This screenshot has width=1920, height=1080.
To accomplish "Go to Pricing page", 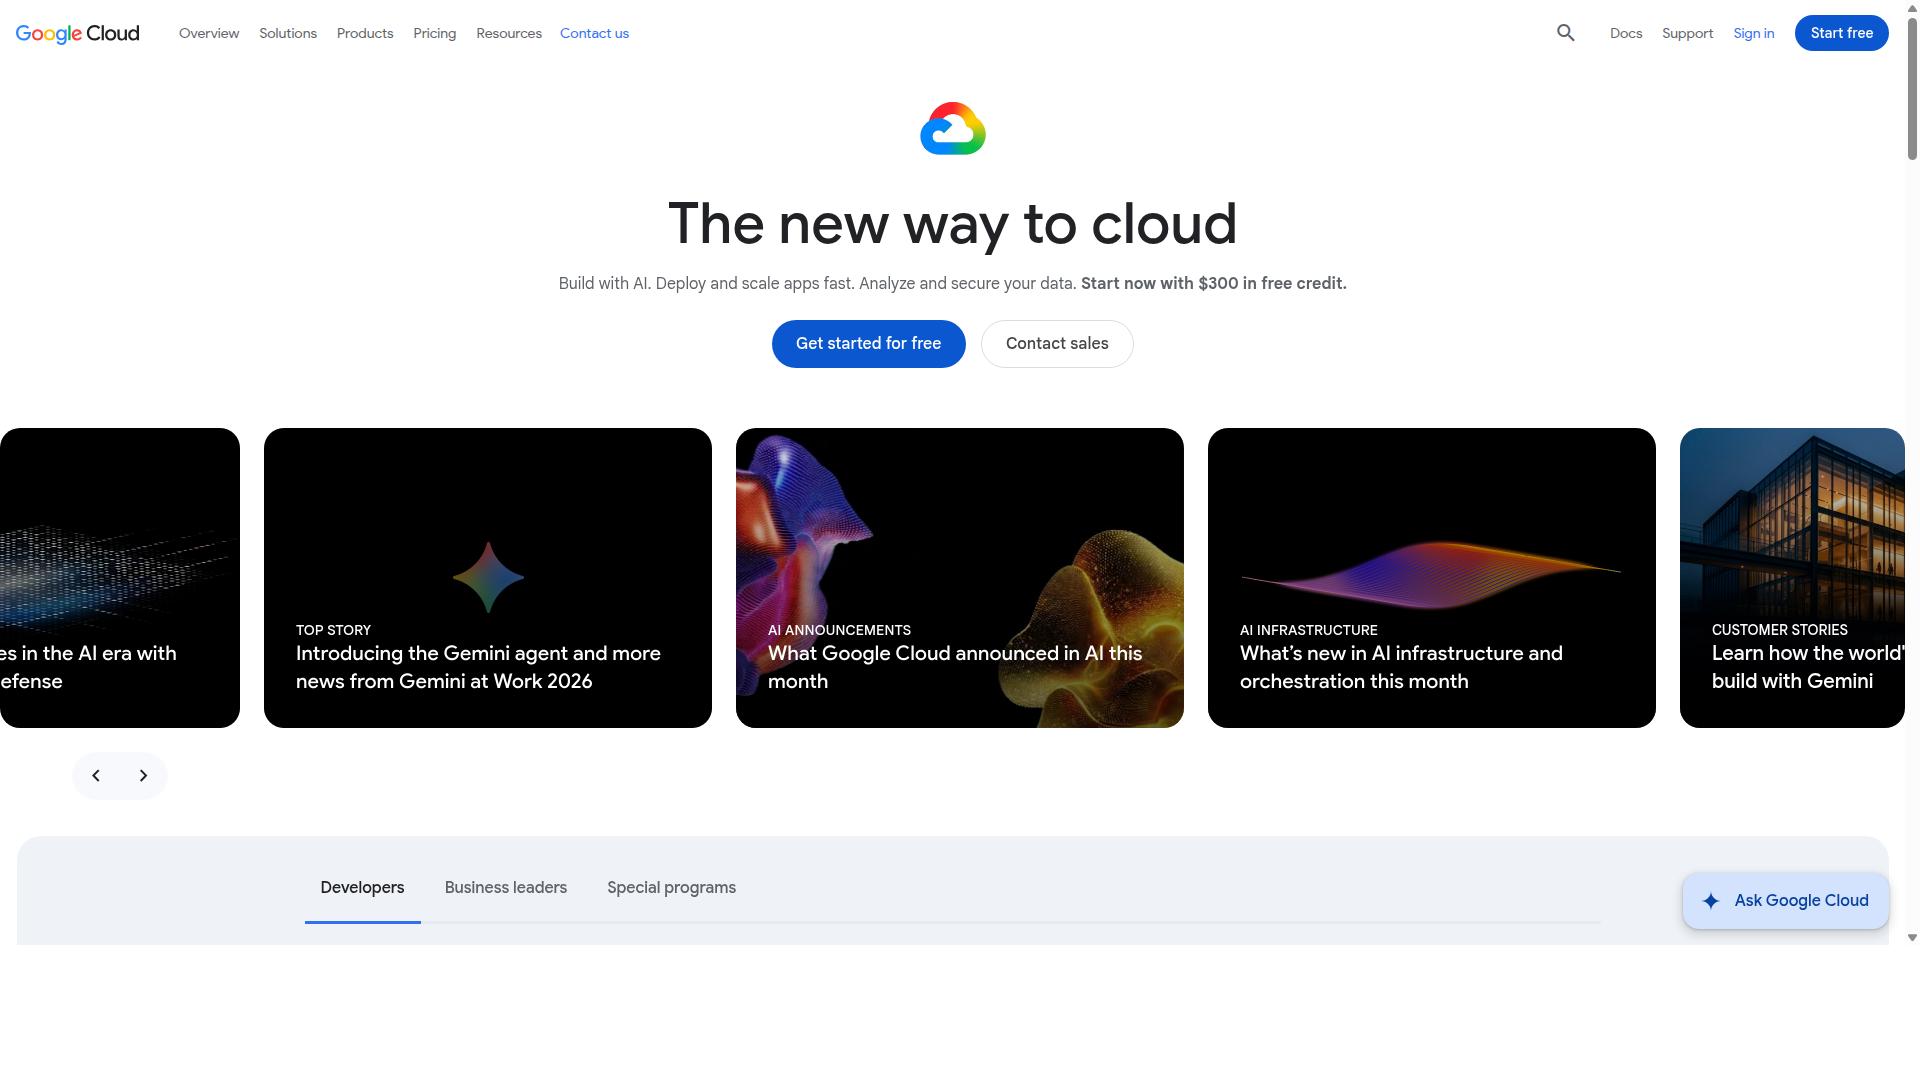I will pos(435,33).
